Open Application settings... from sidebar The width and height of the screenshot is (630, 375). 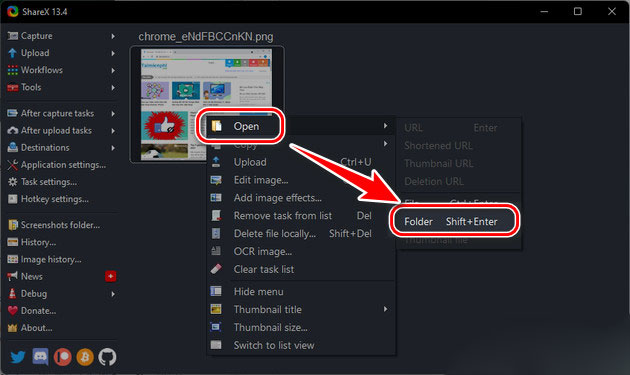click(63, 165)
